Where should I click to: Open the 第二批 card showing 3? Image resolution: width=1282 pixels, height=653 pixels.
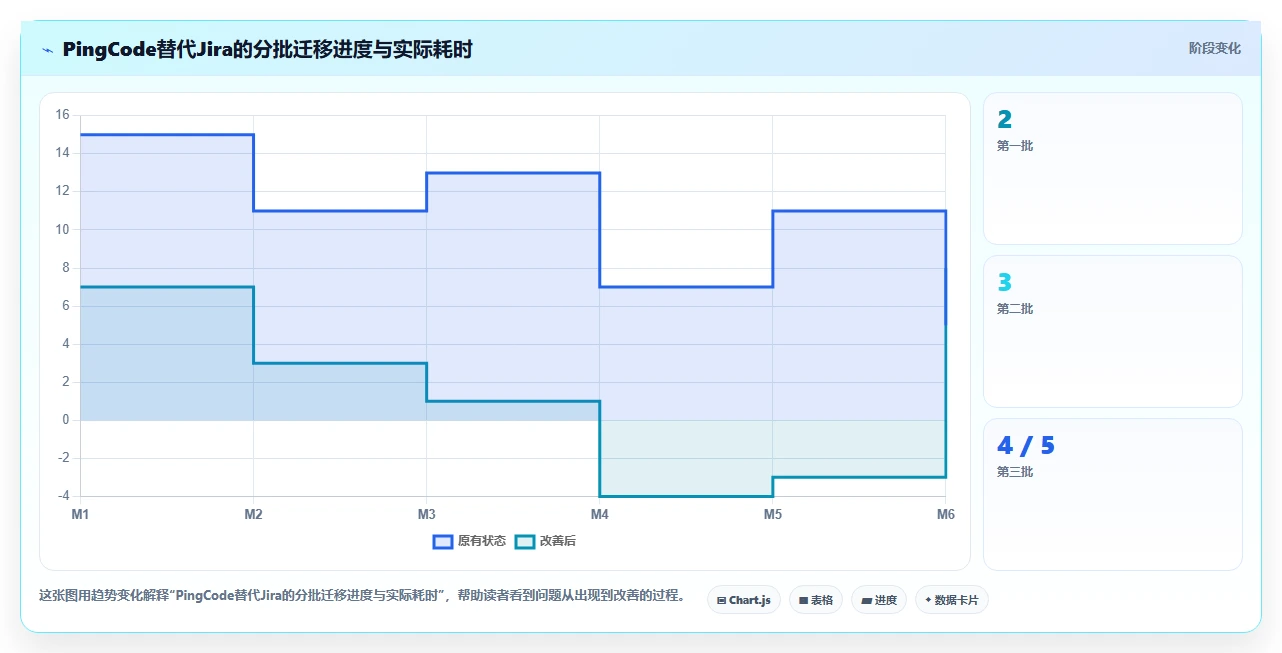point(1113,331)
